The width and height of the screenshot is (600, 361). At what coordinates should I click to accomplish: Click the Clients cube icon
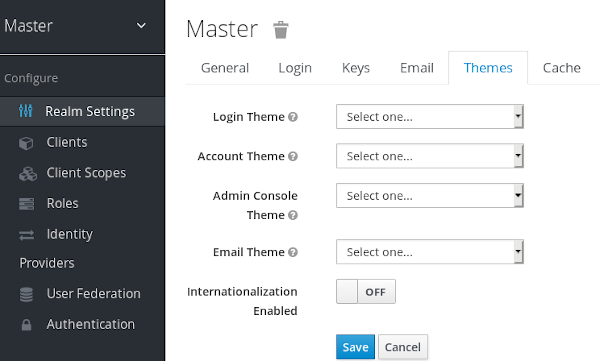point(26,143)
